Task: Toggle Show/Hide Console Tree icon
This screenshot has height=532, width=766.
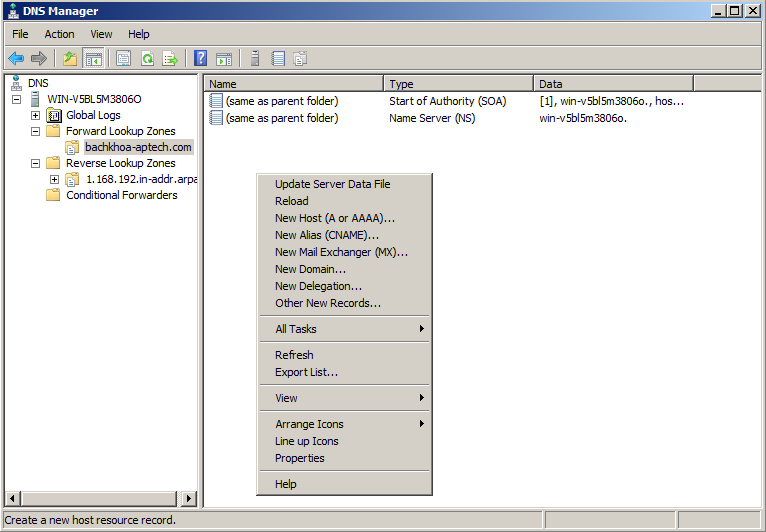Action: point(93,59)
